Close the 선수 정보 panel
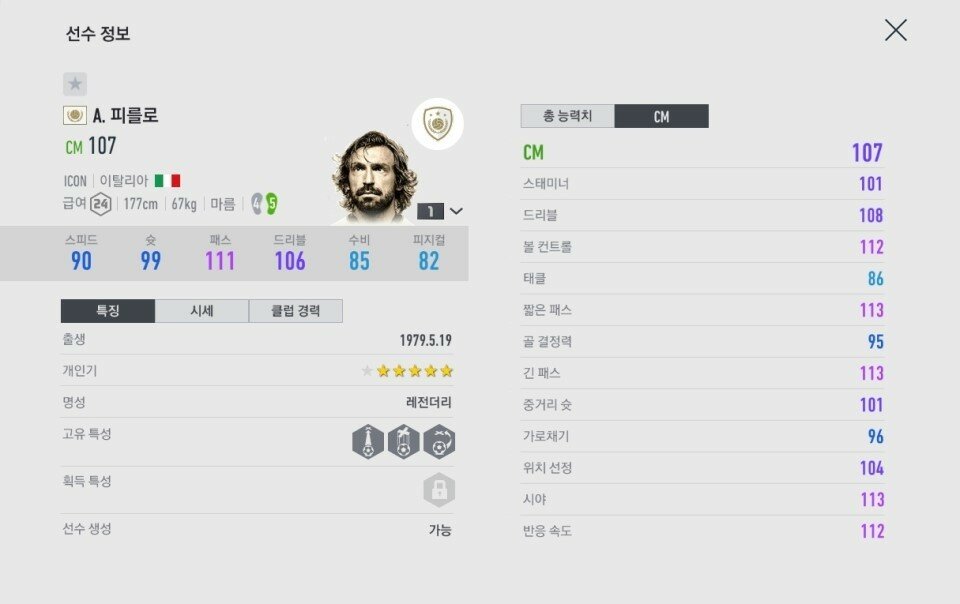Screen dimensions: 960x604 895,30
